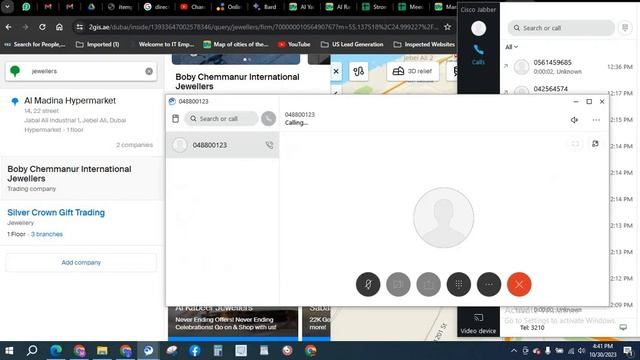The width and height of the screenshot is (640, 360).
Task: Click the disabled video button in call controls
Action: pyautogui.click(x=398, y=284)
